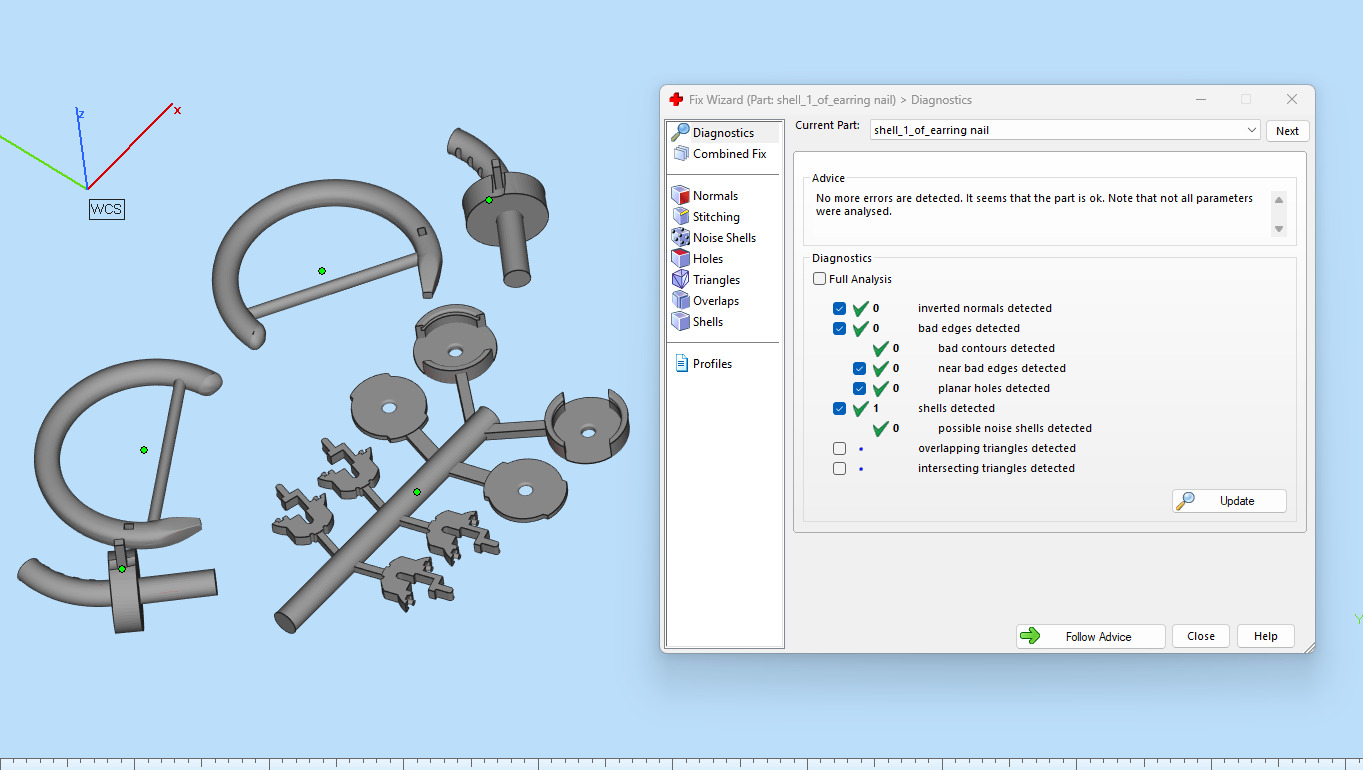Enable the Full Analysis checkbox
Screen dimensions: 1363x770
click(820, 279)
